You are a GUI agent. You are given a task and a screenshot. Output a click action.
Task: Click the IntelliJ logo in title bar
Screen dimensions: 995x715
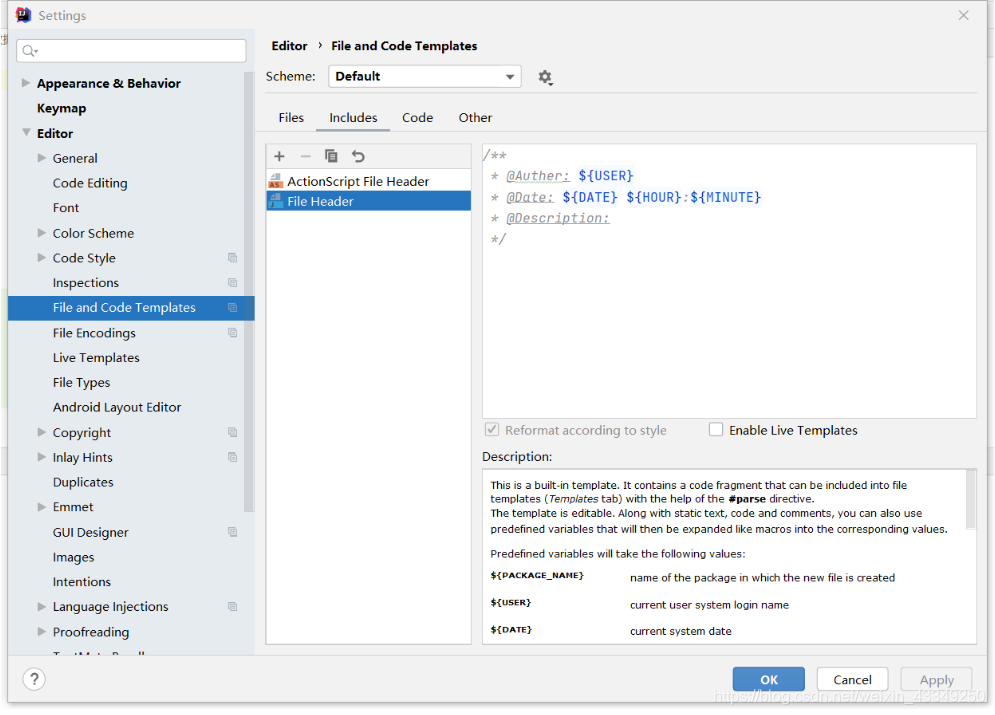[x=23, y=15]
